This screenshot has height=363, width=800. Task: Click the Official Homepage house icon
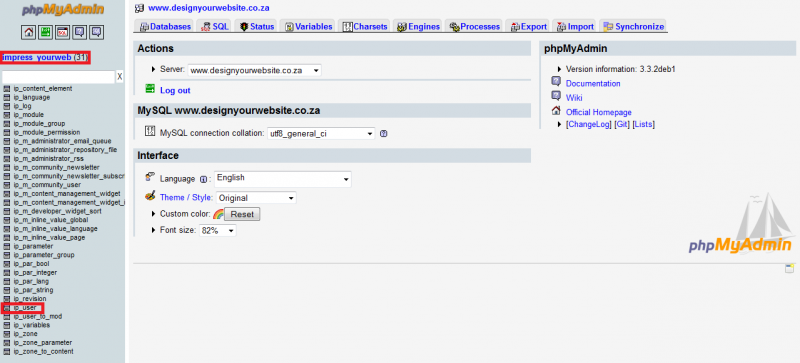(x=556, y=110)
